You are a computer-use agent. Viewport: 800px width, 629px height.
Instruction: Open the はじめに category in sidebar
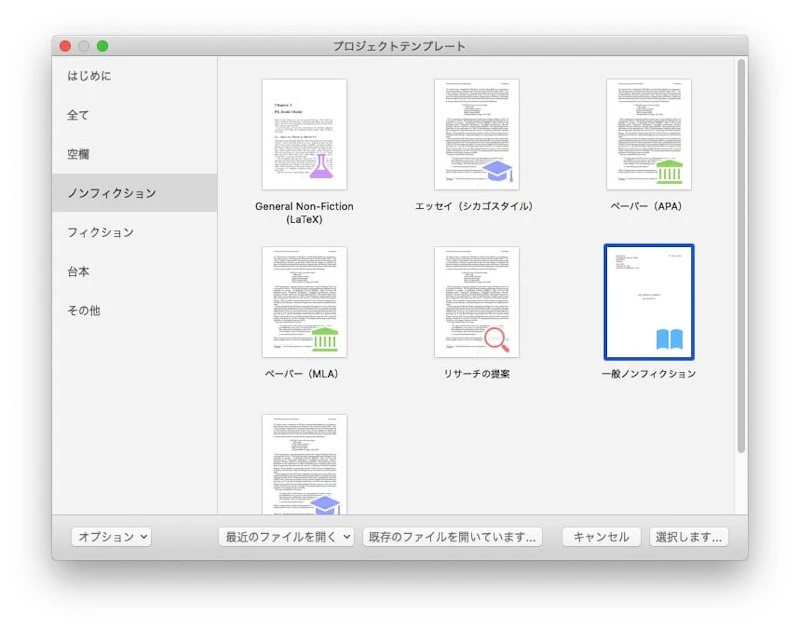pos(135,76)
